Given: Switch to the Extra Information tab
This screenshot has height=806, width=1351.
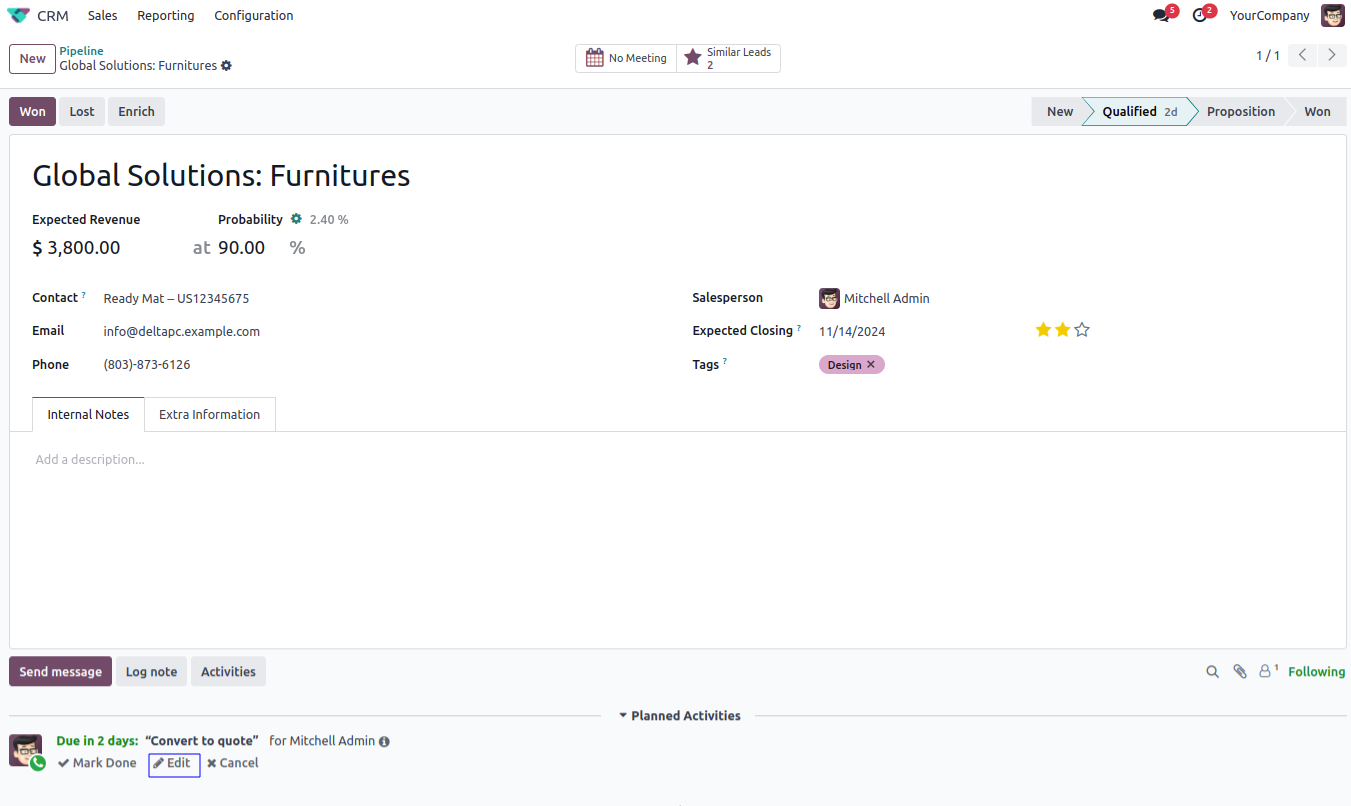Looking at the screenshot, I should click(209, 415).
